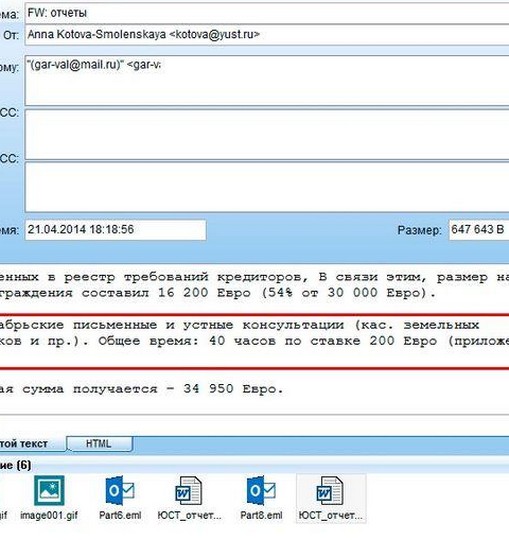
Task: Select the highlighted ЮСТ_отчет Word attachment
Action: (330, 498)
